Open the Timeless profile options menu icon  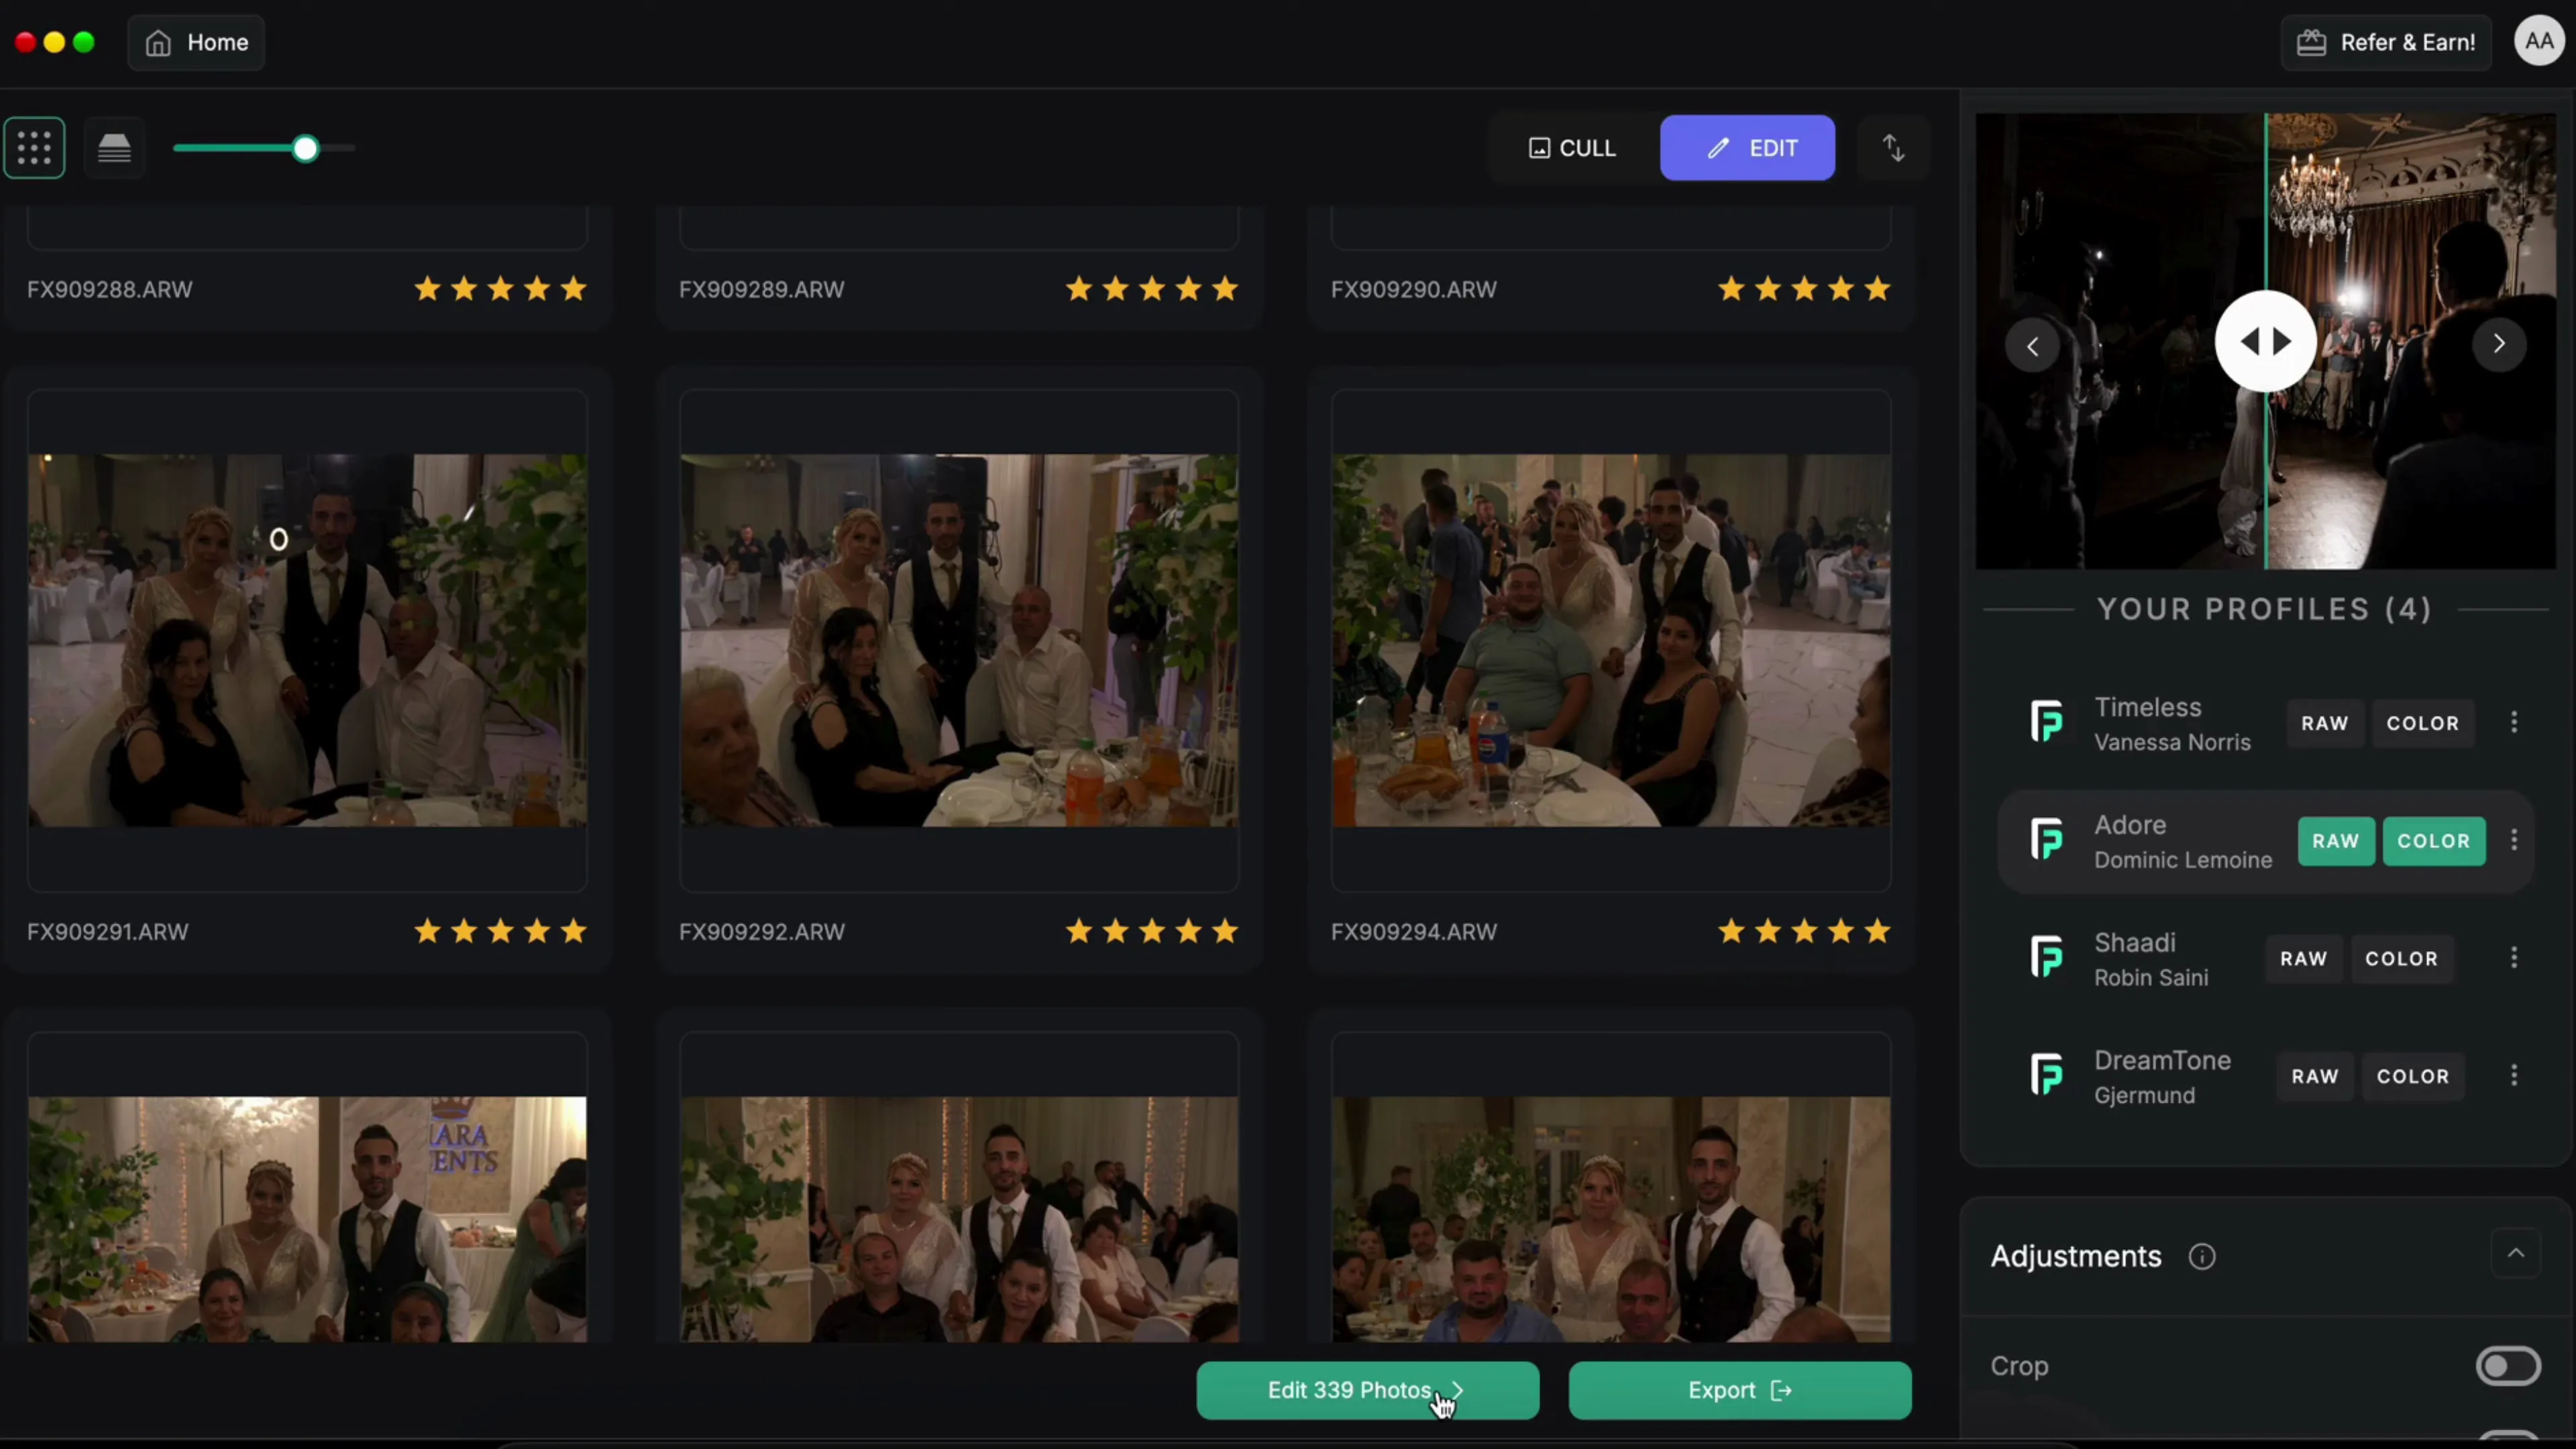pyautogui.click(x=2516, y=722)
